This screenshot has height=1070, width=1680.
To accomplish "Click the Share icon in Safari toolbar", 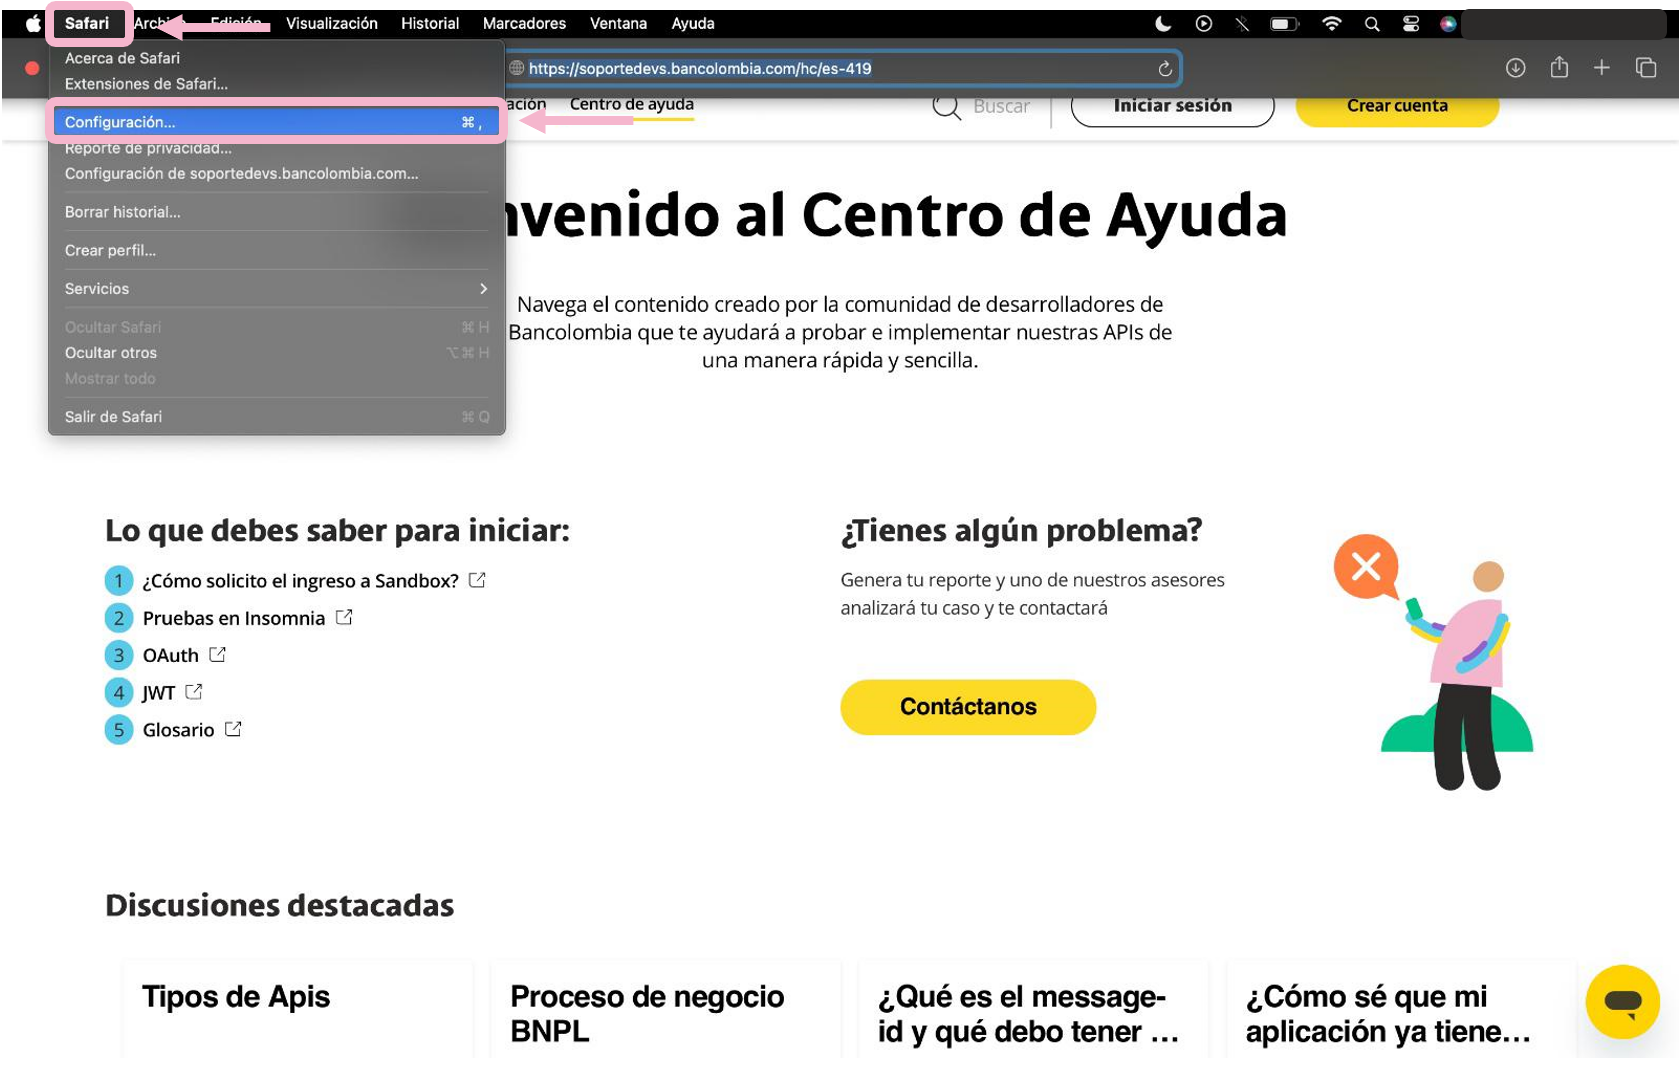I will click(1559, 67).
